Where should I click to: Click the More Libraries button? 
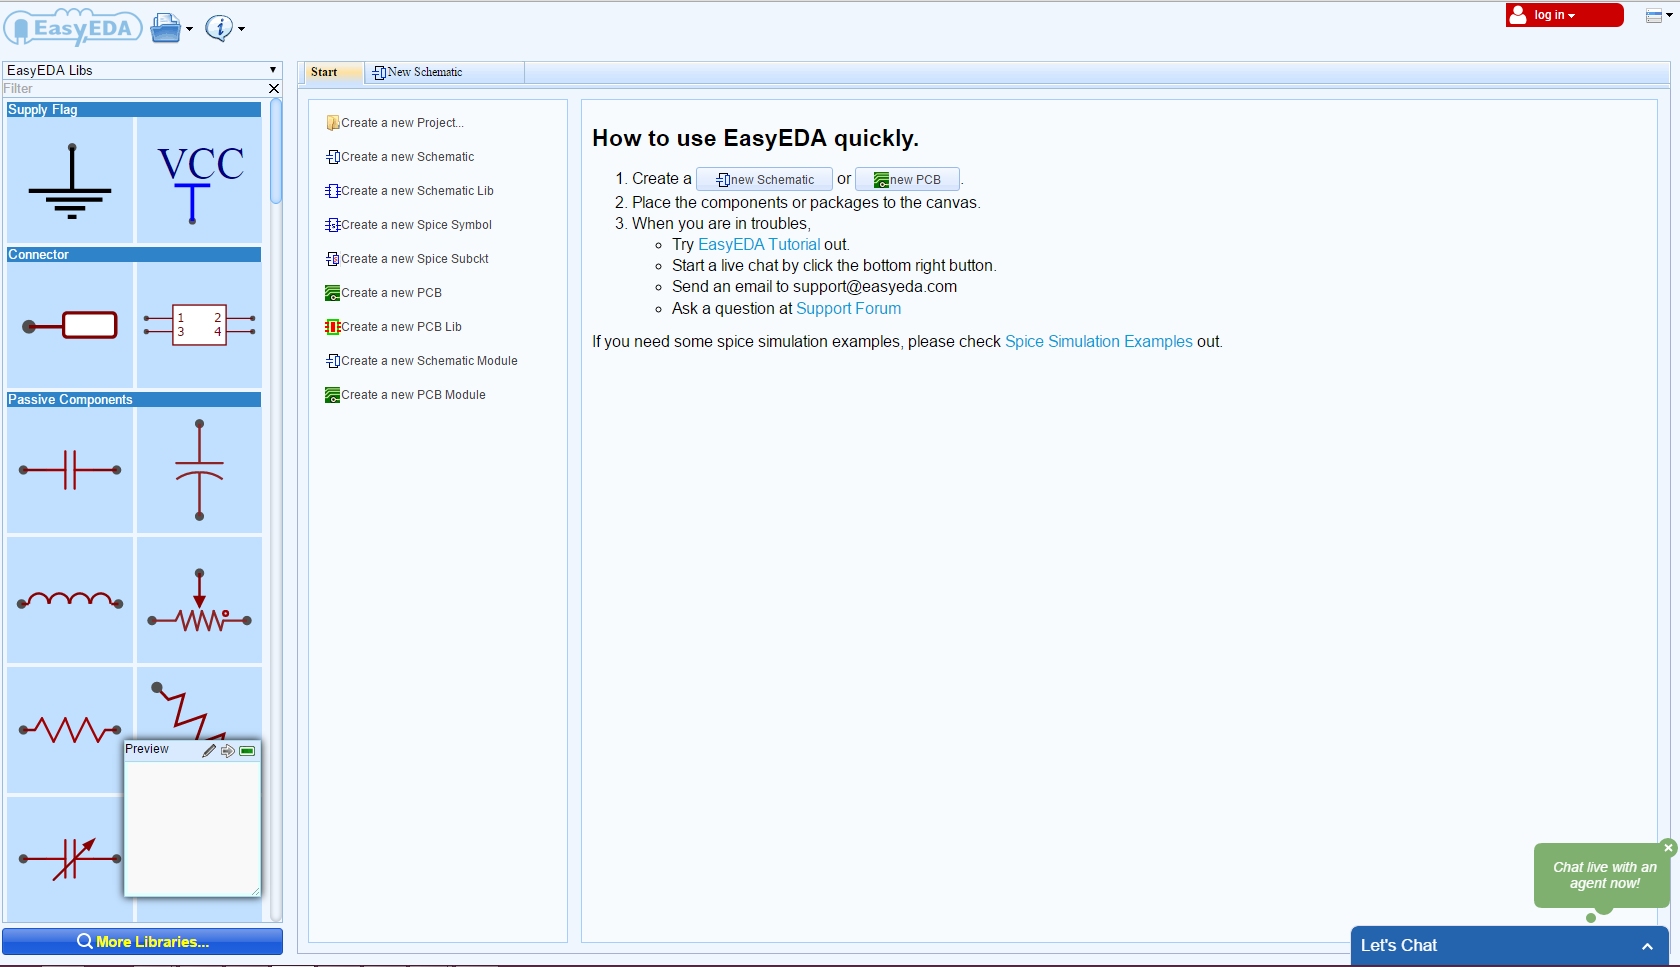coord(142,941)
